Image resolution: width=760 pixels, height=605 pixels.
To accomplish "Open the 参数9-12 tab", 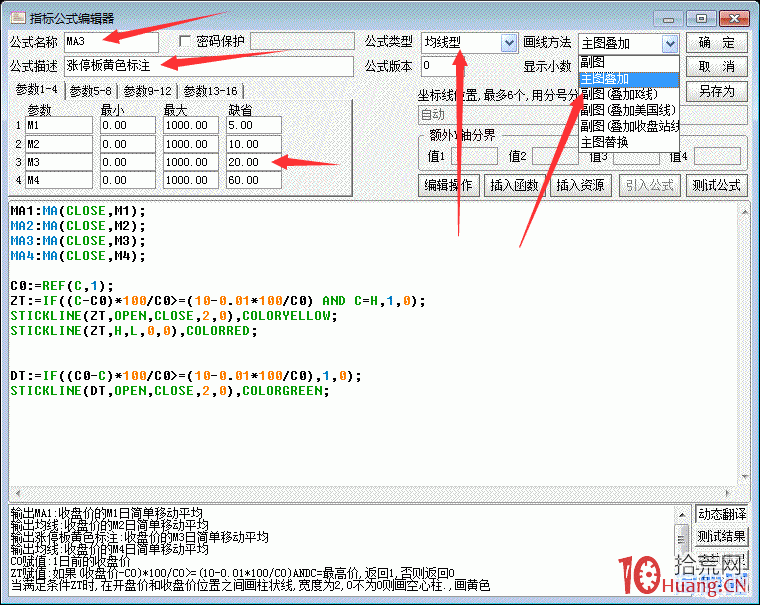I will tap(150, 91).
